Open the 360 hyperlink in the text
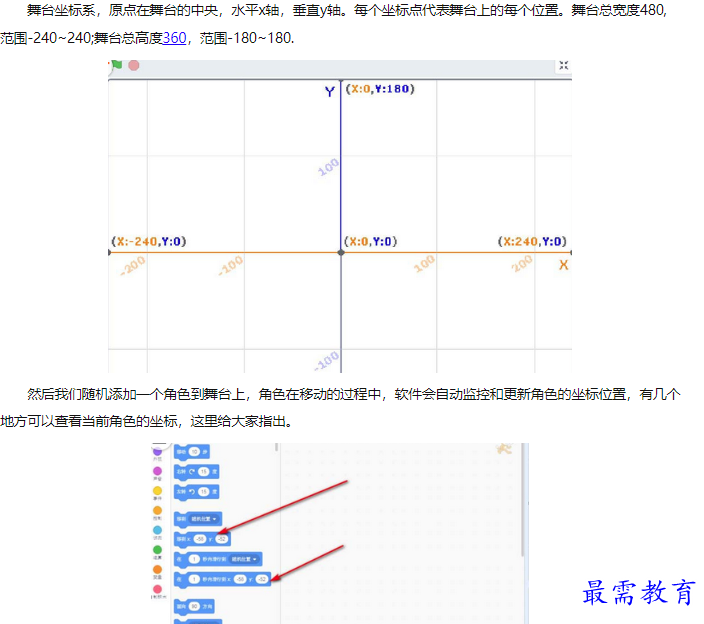 [x=174, y=38]
